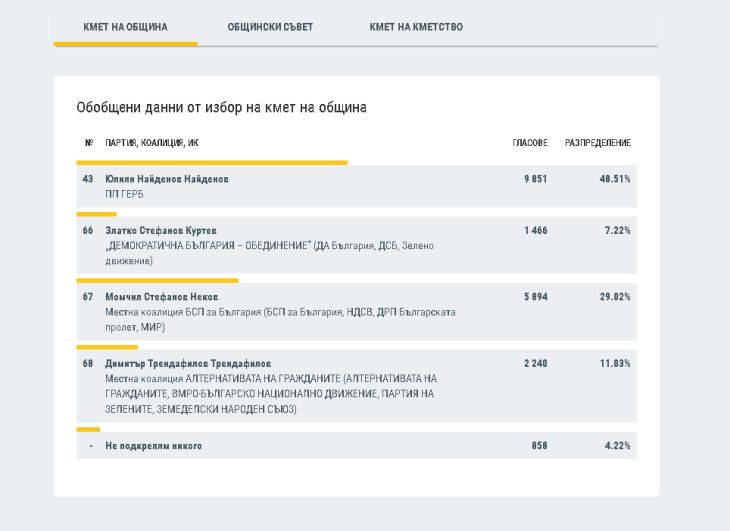The image size is (730, 531).
Task: Select candidate Златко Стефанов Куртев
Action: click(161, 230)
